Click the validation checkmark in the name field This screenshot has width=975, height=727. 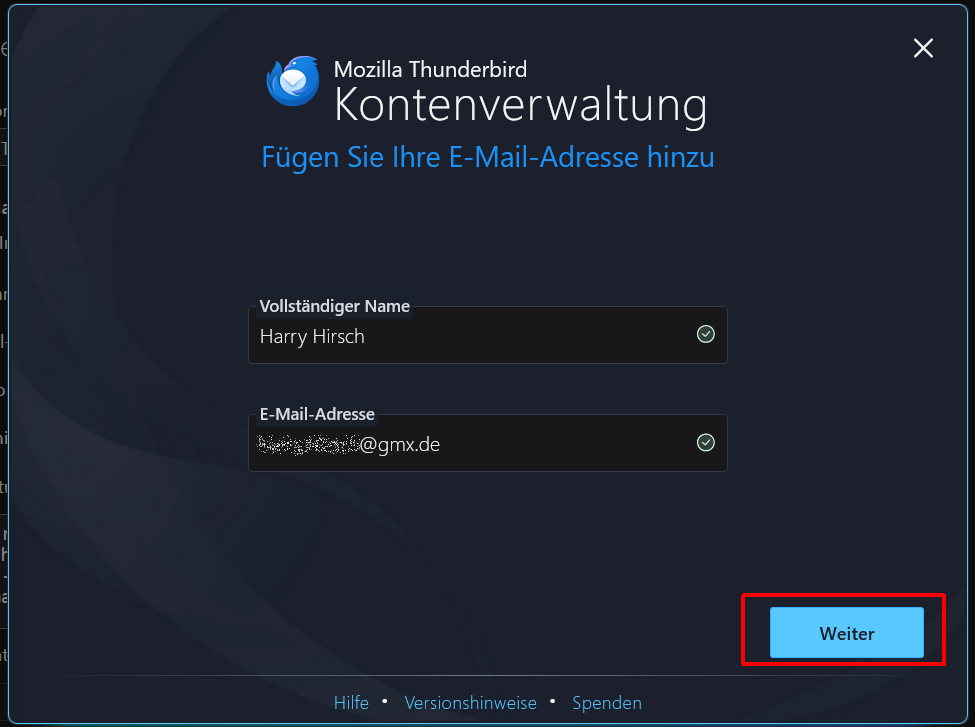point(705,335)
